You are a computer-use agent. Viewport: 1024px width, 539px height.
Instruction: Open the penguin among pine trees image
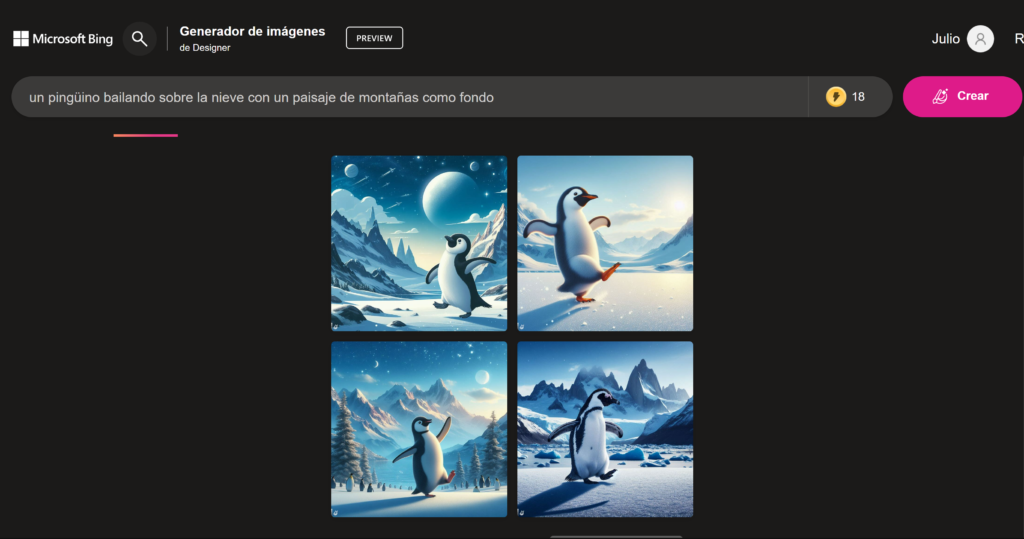click(x=419, y=429)
